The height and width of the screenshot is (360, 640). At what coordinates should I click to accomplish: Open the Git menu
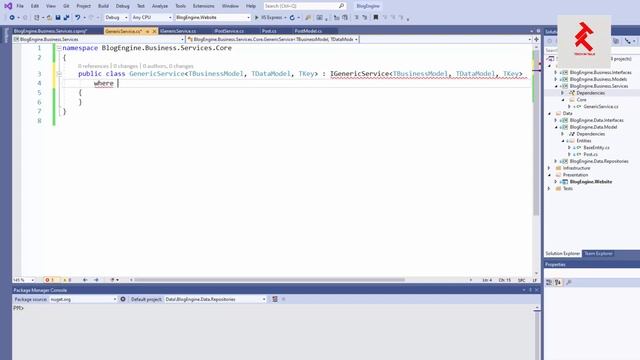66,6
